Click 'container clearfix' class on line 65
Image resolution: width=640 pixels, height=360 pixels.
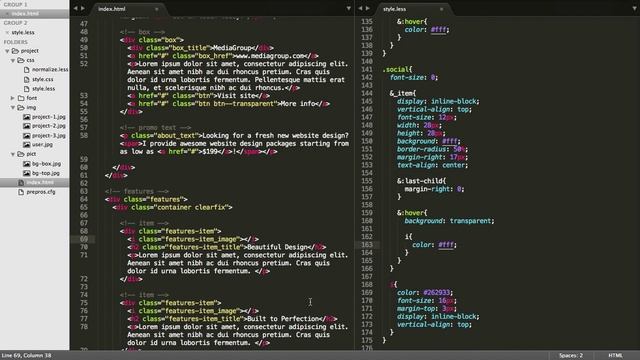click(x=191, y=207)
